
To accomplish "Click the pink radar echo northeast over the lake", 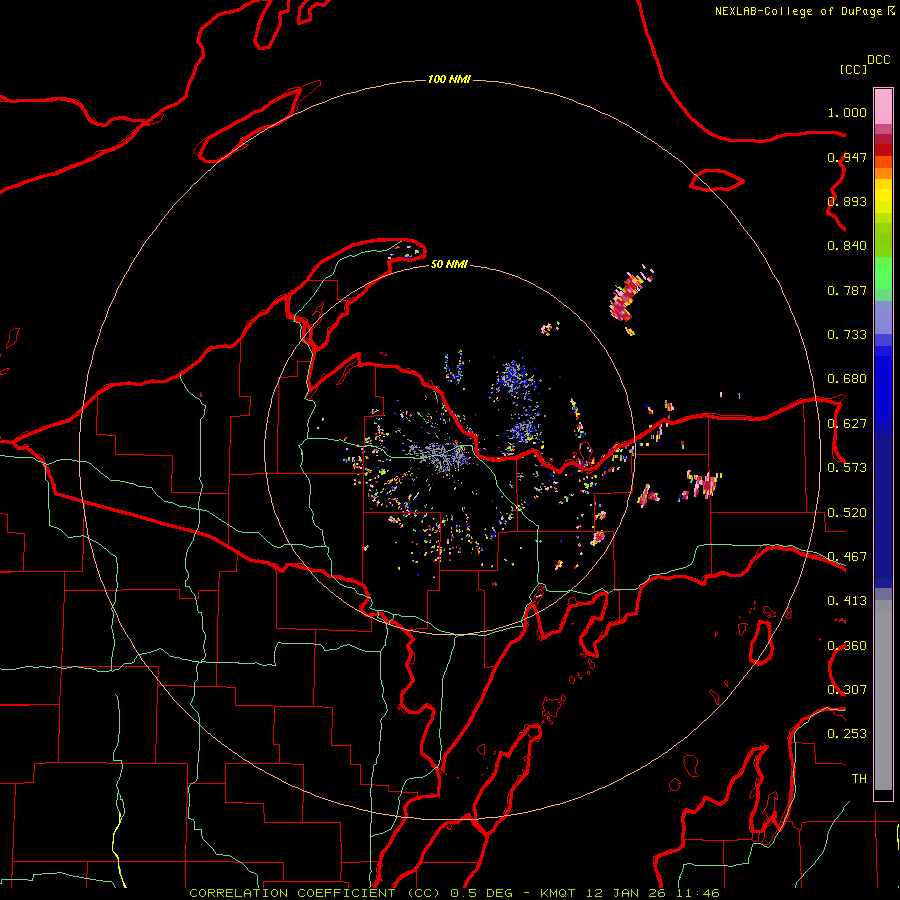I will 627,296.
